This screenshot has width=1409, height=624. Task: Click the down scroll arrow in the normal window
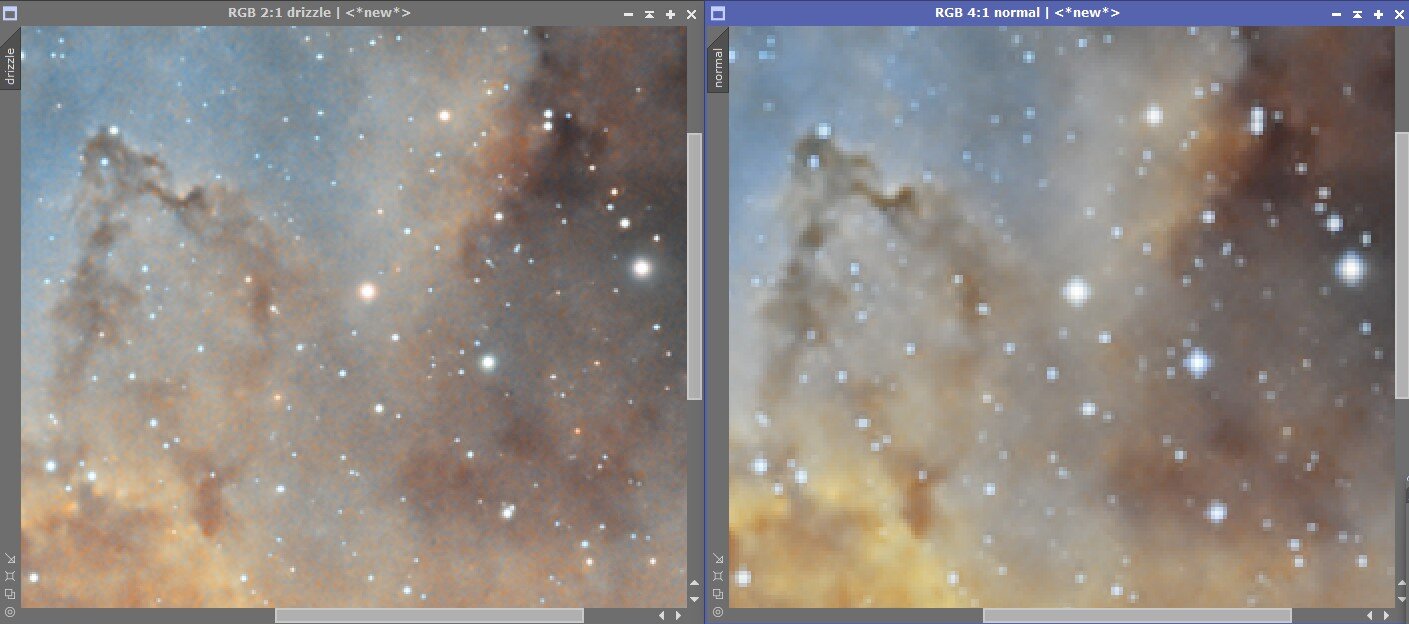point(1402,599)
